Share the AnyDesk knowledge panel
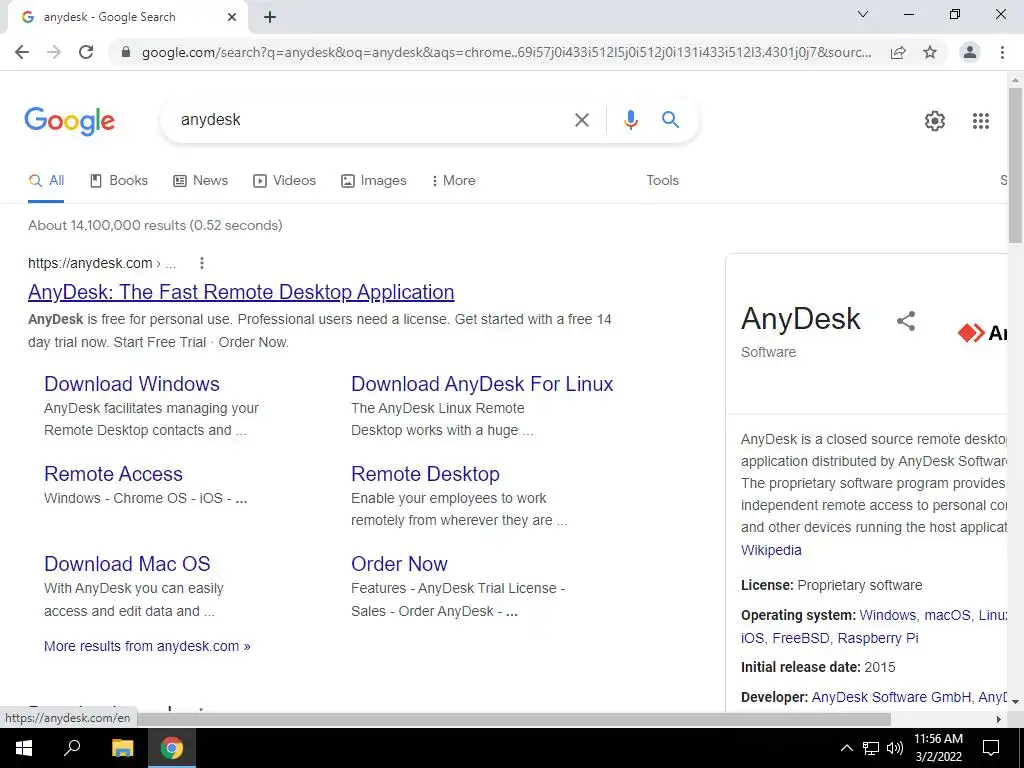Image resolution: width=1024 pixels, height=768 pixels. (906, 321)
